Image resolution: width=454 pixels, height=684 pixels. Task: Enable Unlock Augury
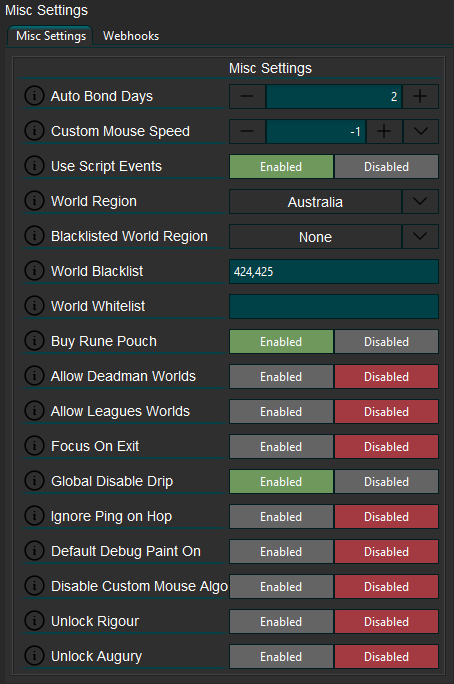coord(281,657)
